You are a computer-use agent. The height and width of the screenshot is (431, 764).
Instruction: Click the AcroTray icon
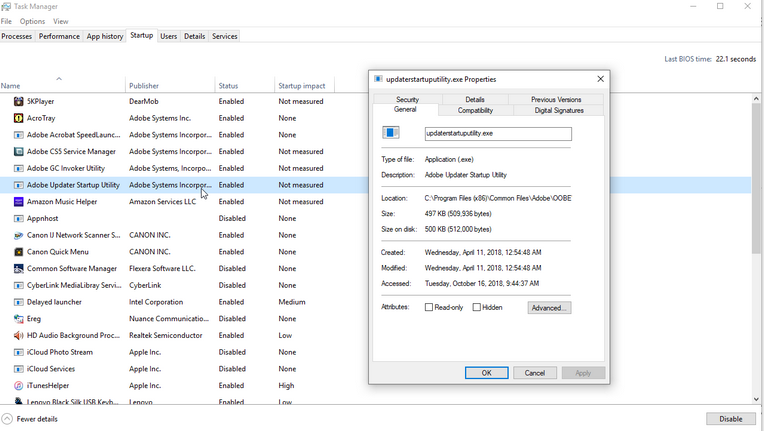click(19, 118)
